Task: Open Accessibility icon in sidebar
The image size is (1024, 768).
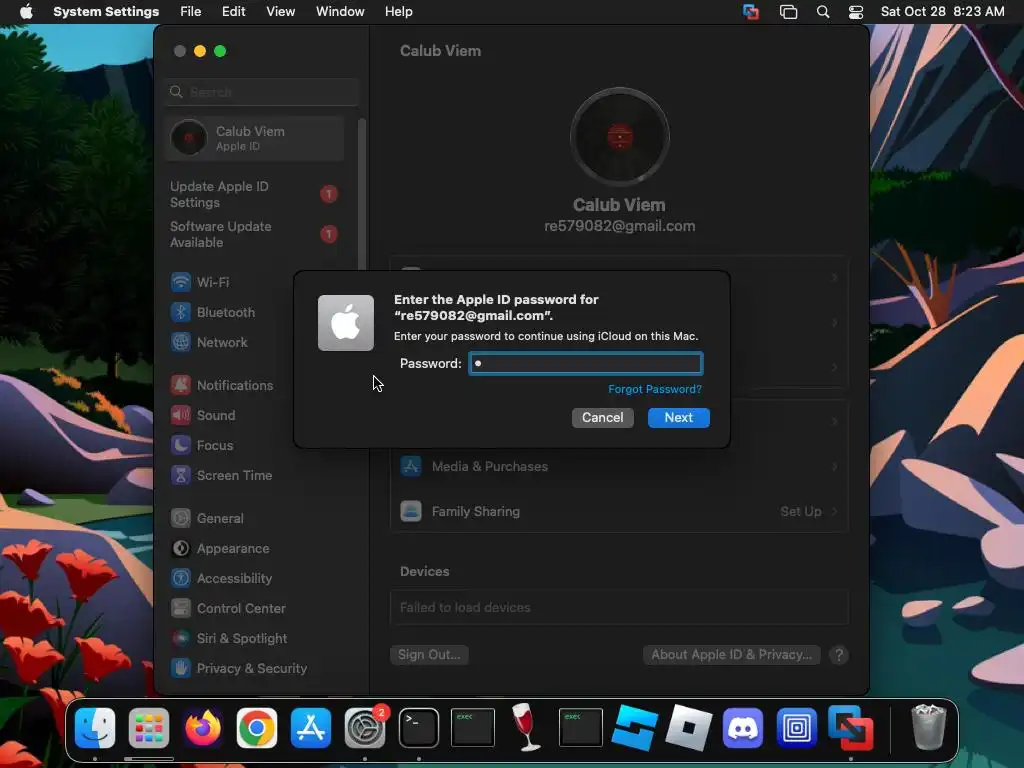Action: click(181, 579)
